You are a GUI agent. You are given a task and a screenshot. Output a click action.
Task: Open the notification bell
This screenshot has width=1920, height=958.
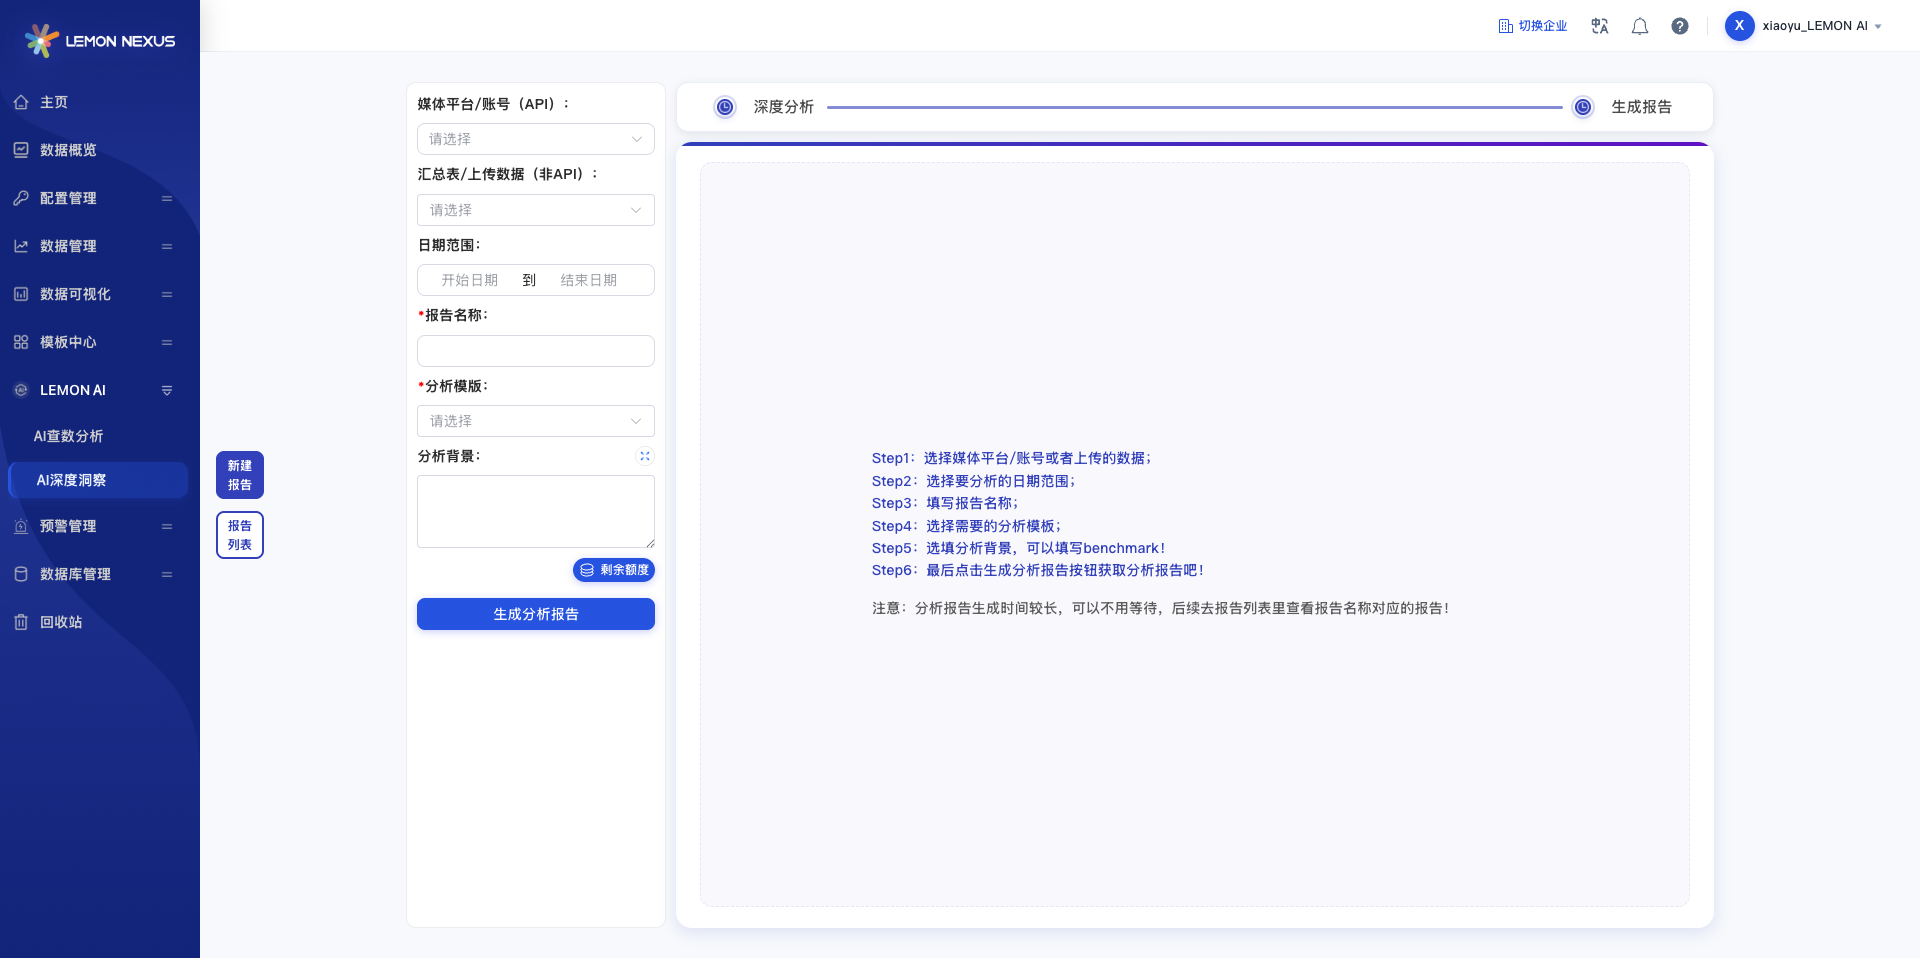1640,26
